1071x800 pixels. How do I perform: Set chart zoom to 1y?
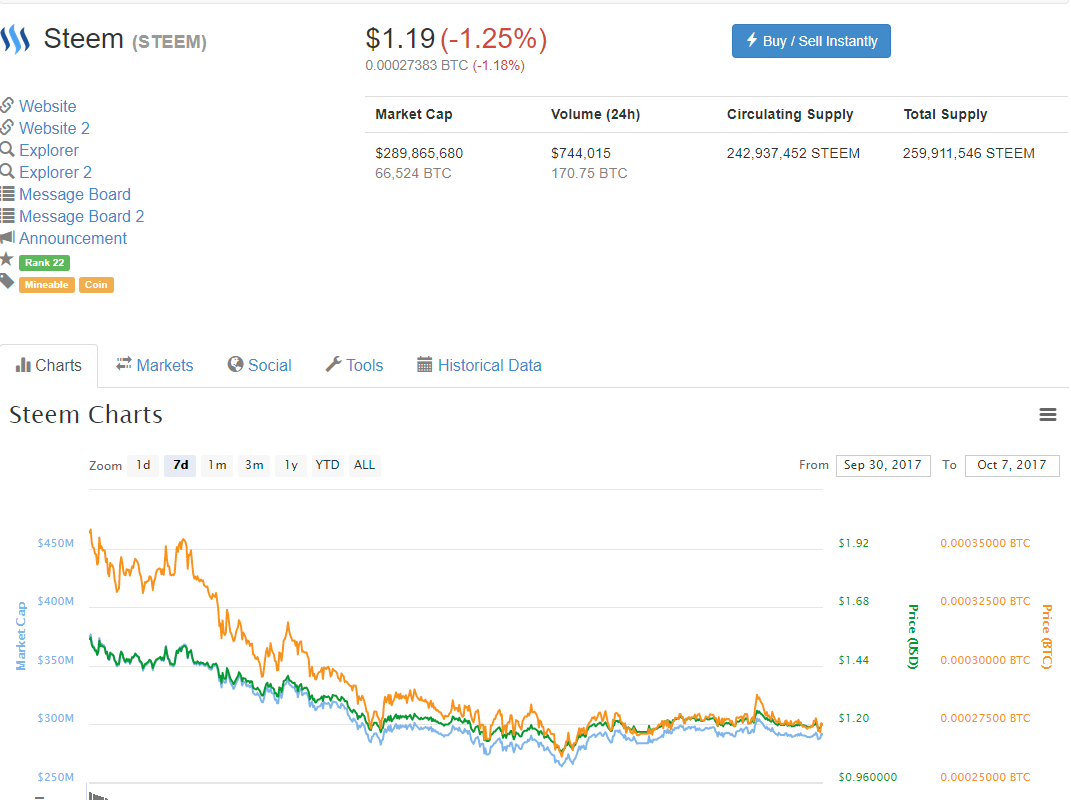point(291,465)
